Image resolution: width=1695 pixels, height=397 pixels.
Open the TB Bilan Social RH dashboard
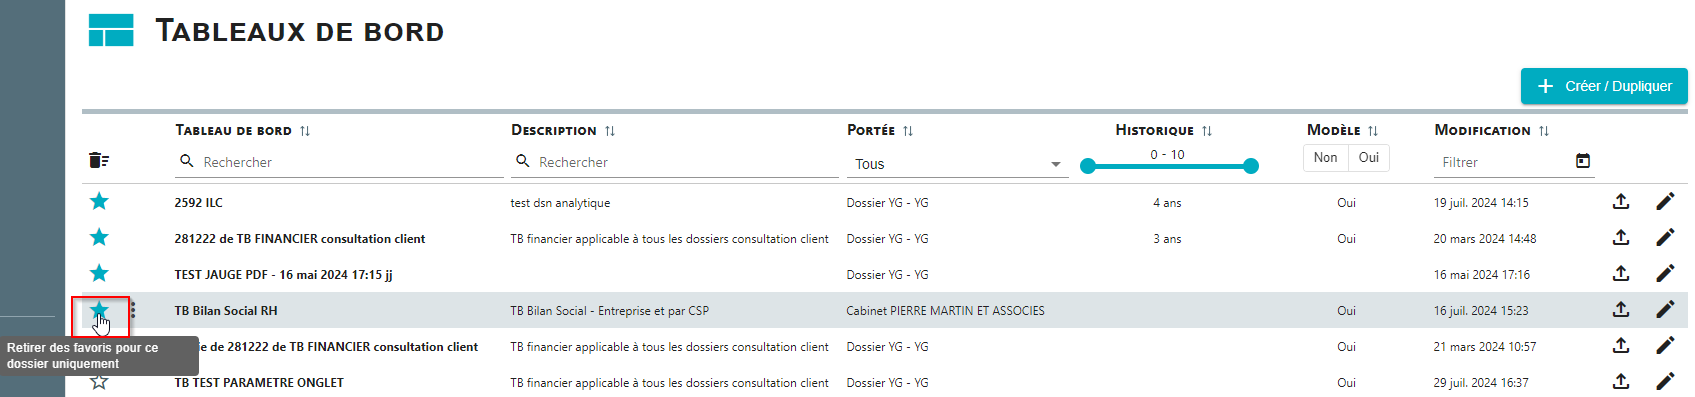(x=226, y=311)
